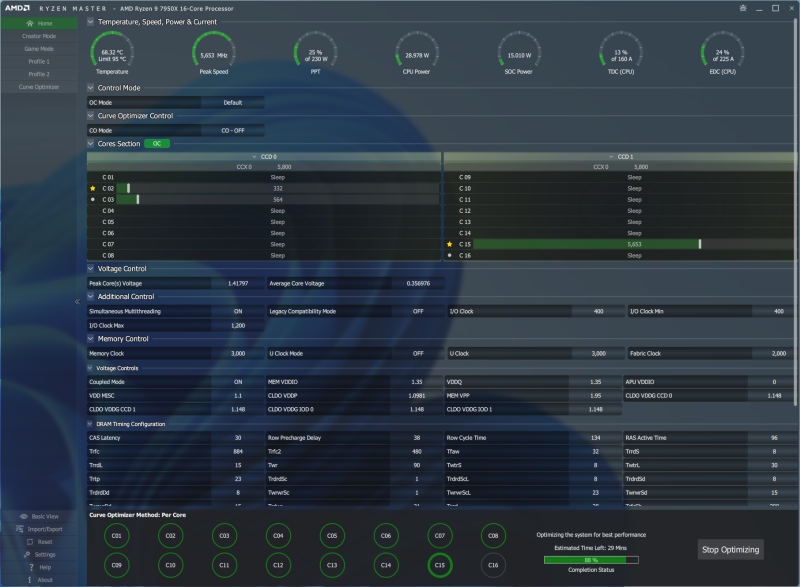The image size is (800, 587).
Task: Select core C01 circle in optimizer
Action: 117,536
